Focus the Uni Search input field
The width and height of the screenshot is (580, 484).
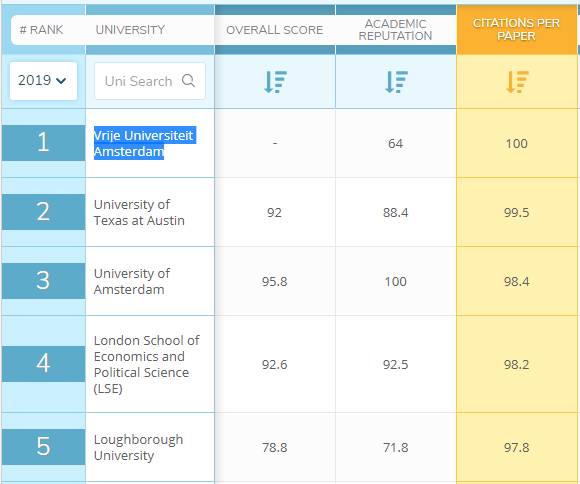pyautogui.click(x=150, y=81)
